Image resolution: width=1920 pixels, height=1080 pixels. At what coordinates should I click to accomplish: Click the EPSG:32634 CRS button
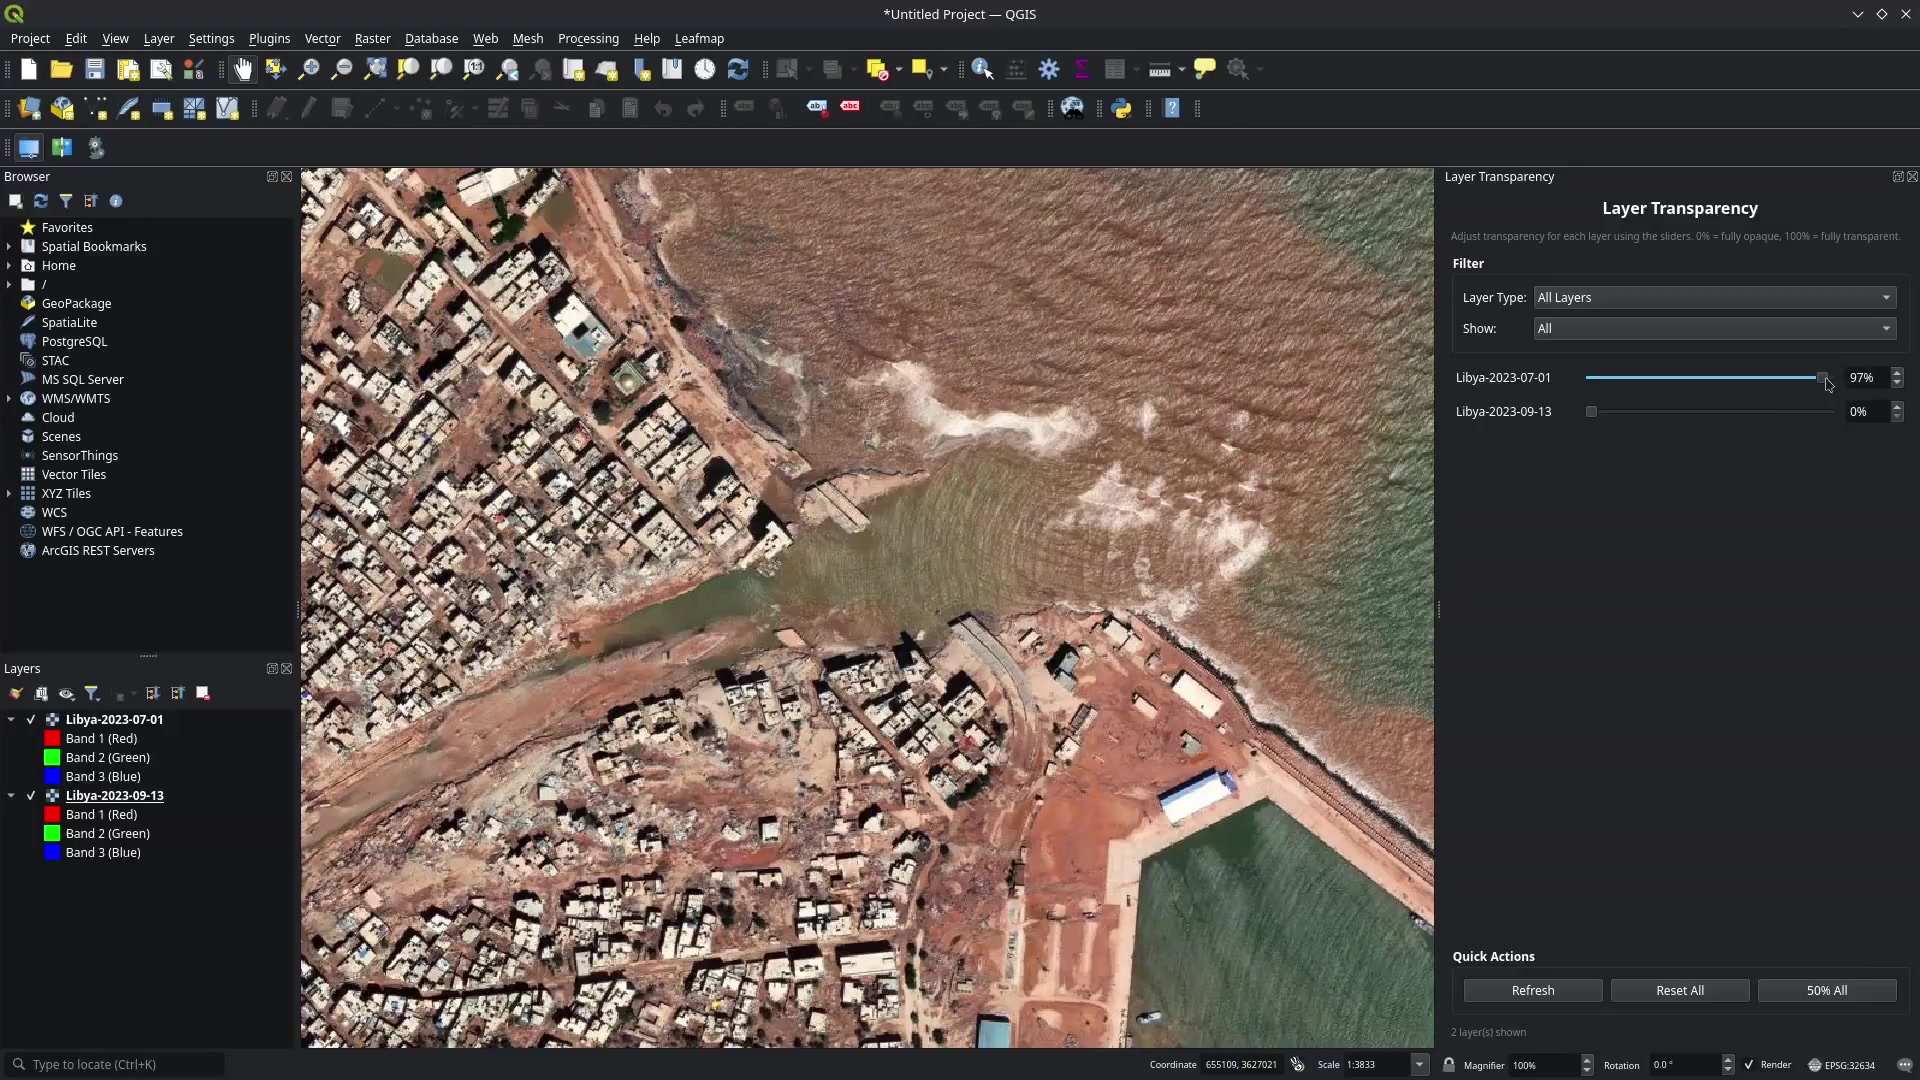click(x=1841, y=1065)
